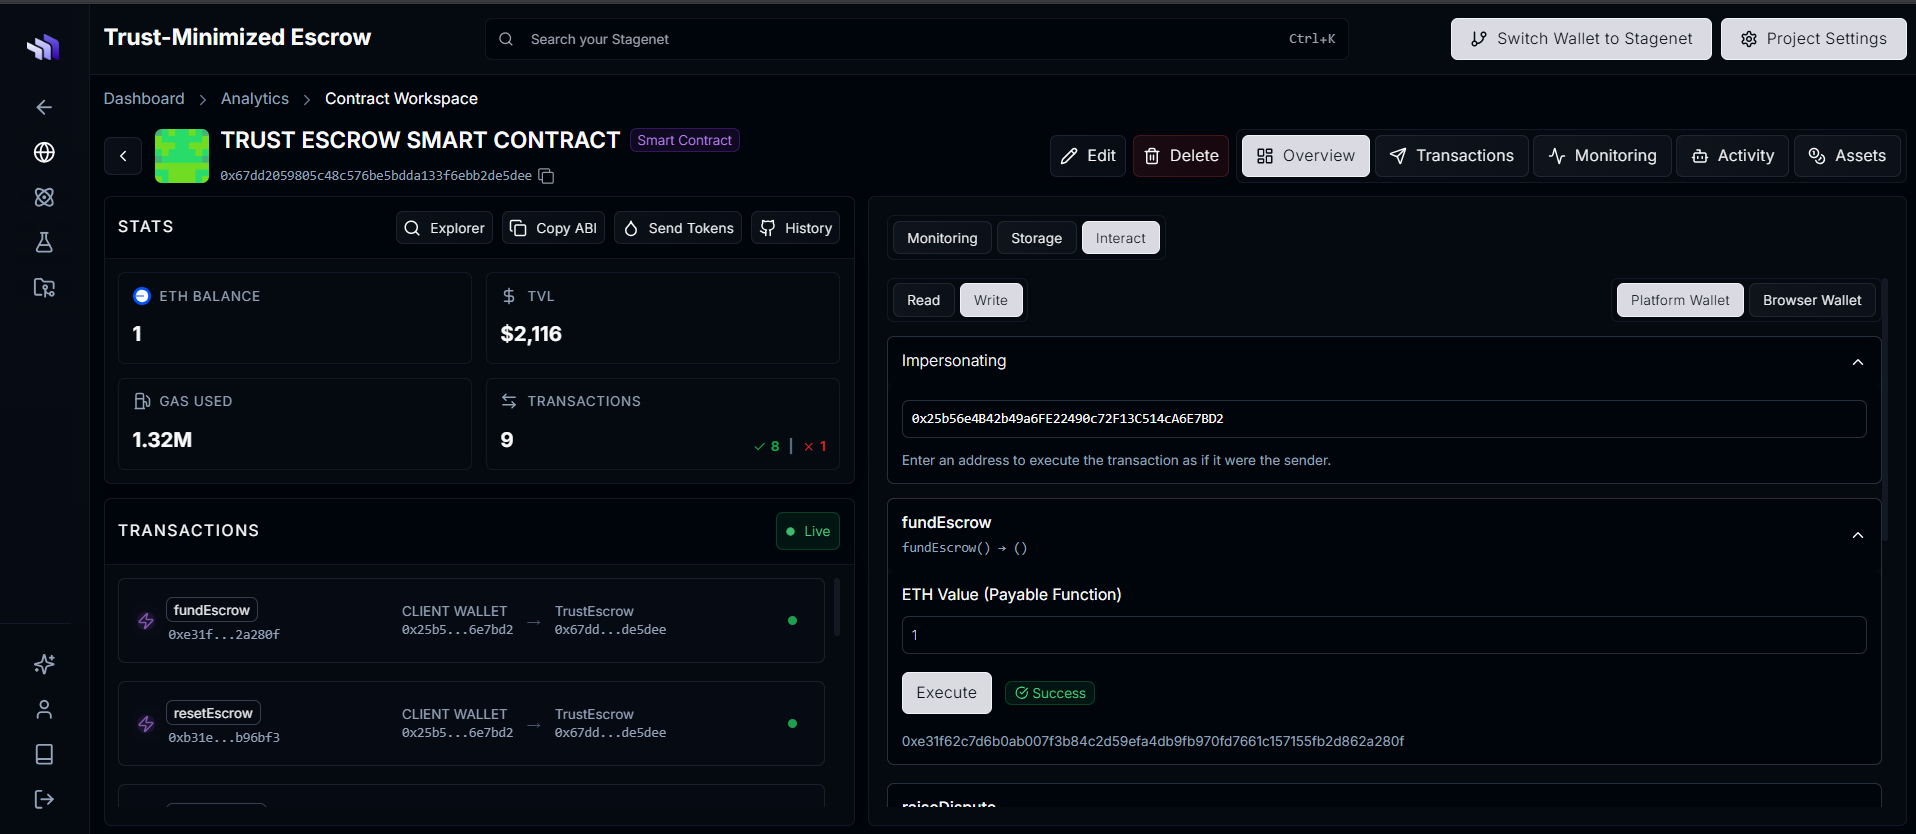Click the Delete contract button
This screenshot has height=834, width=1916.
[1181, 156]
